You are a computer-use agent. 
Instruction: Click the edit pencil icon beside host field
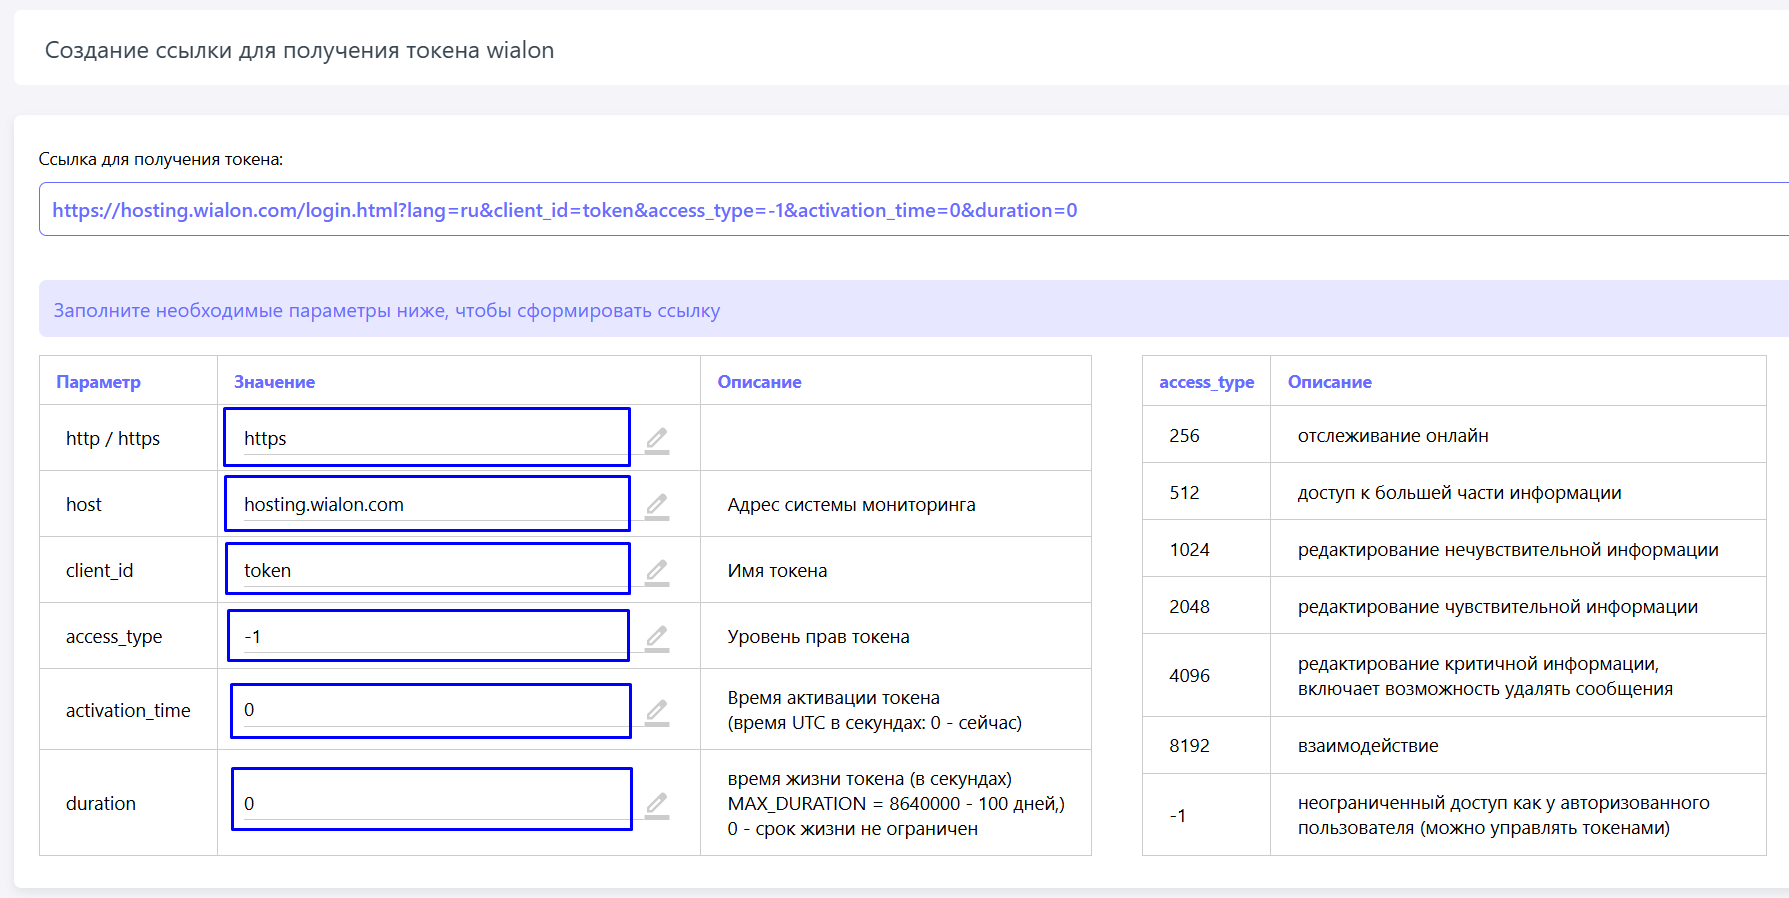point(656,505)
